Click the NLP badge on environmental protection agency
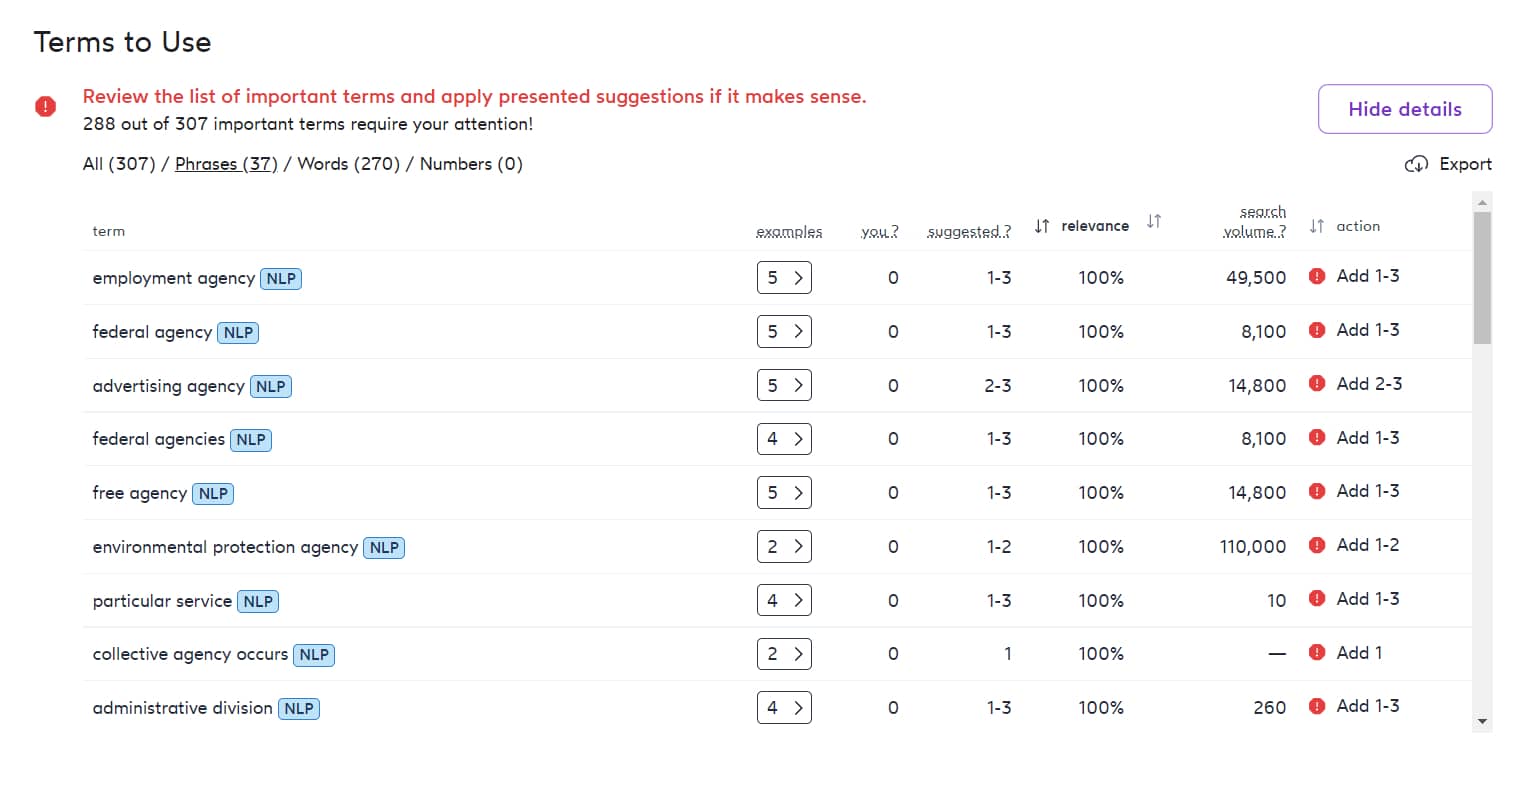 384,548
